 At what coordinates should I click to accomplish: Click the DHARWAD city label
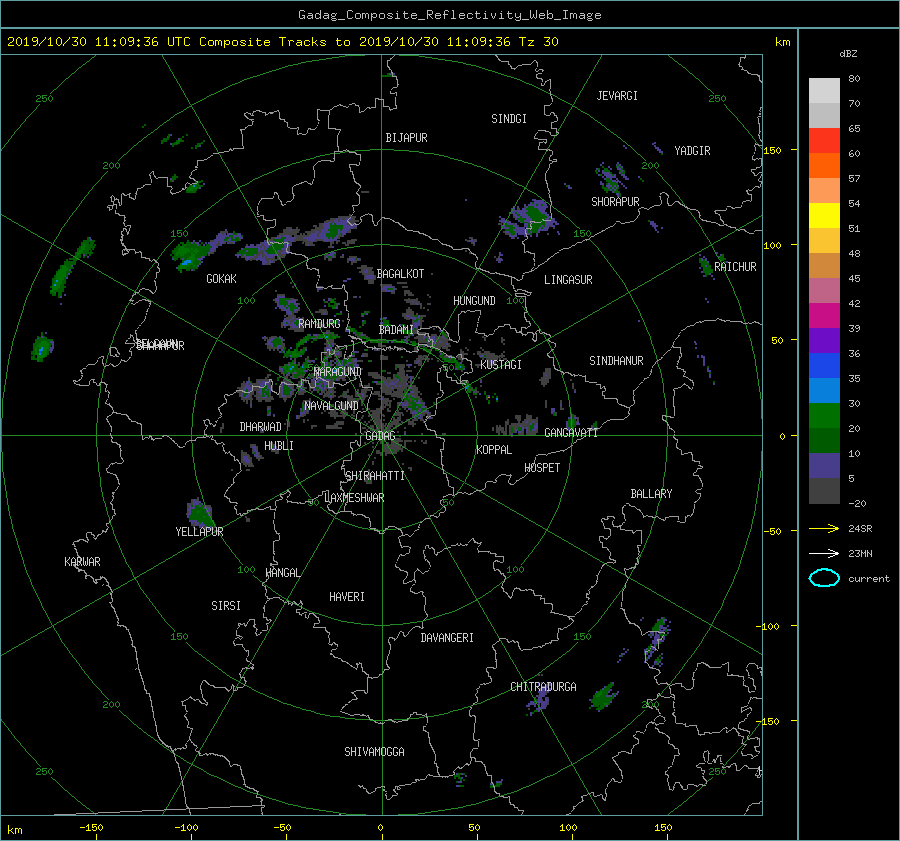coord(261,427)
